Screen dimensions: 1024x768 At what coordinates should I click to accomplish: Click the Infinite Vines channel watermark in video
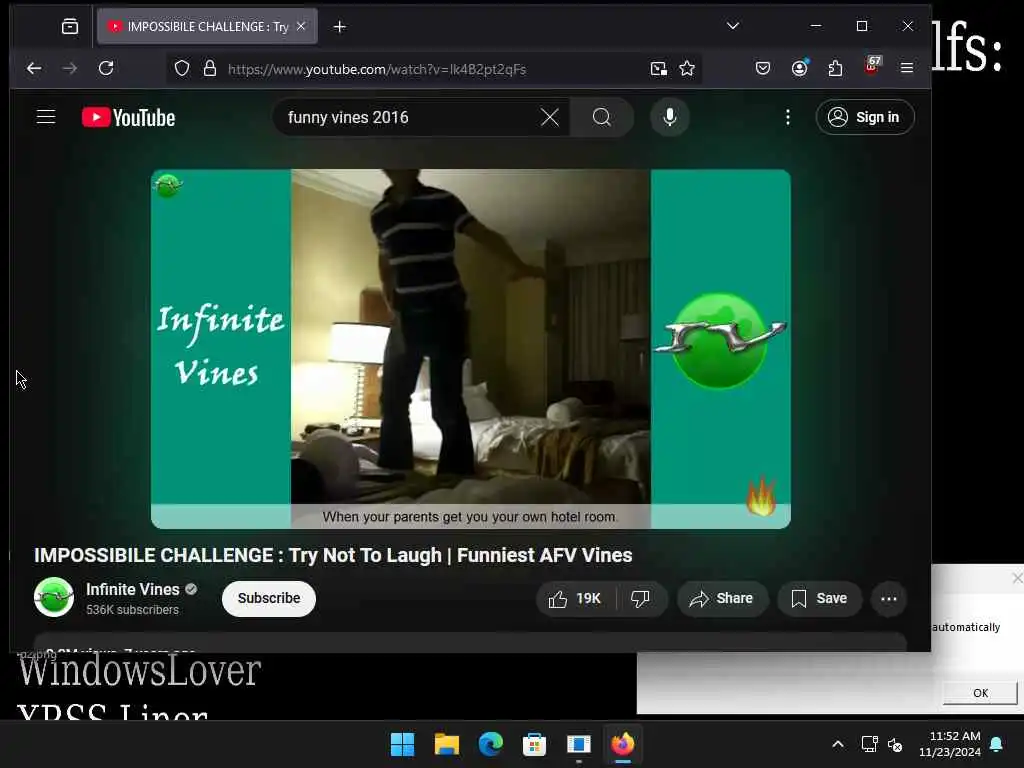coord(168,186)
